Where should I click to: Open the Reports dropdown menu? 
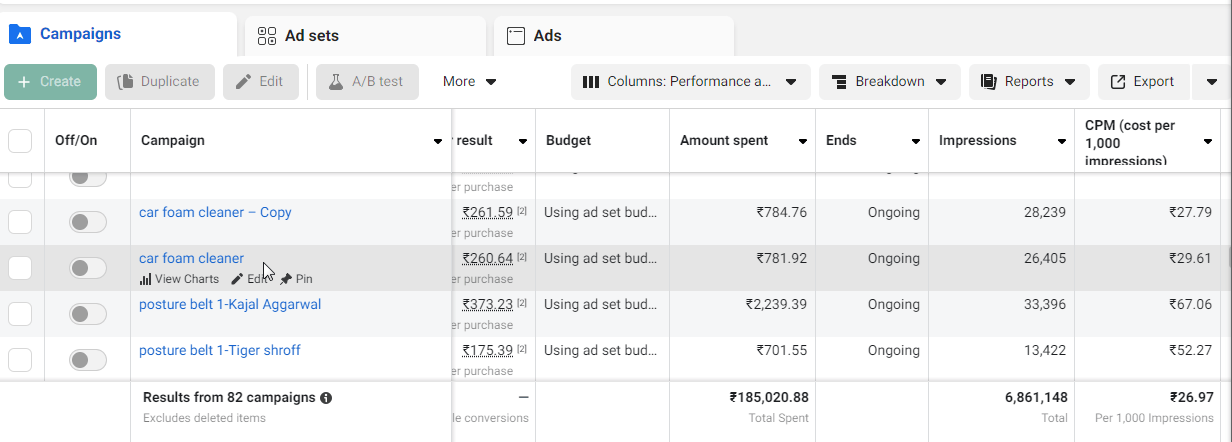(1028, 82)
